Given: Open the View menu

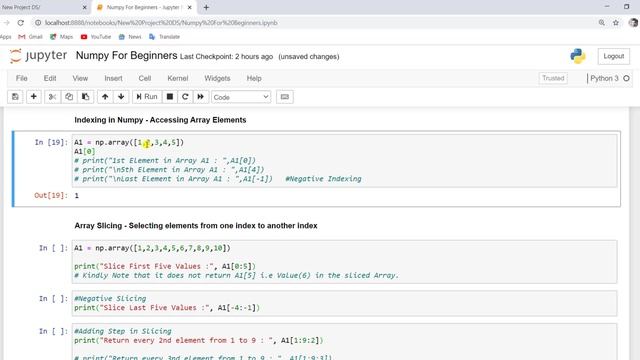Looking at the screenshot, I should pos(80,78).
